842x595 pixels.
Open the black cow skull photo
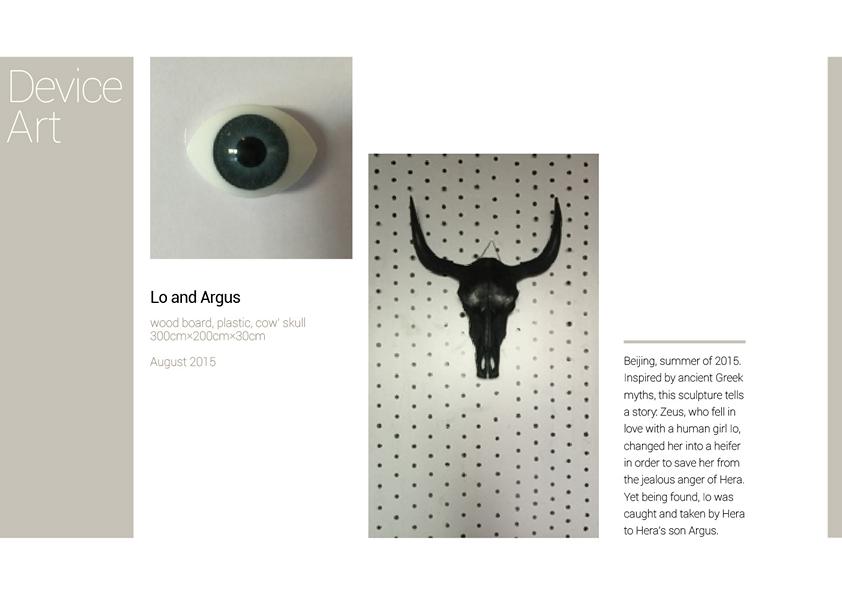(483, 346)
